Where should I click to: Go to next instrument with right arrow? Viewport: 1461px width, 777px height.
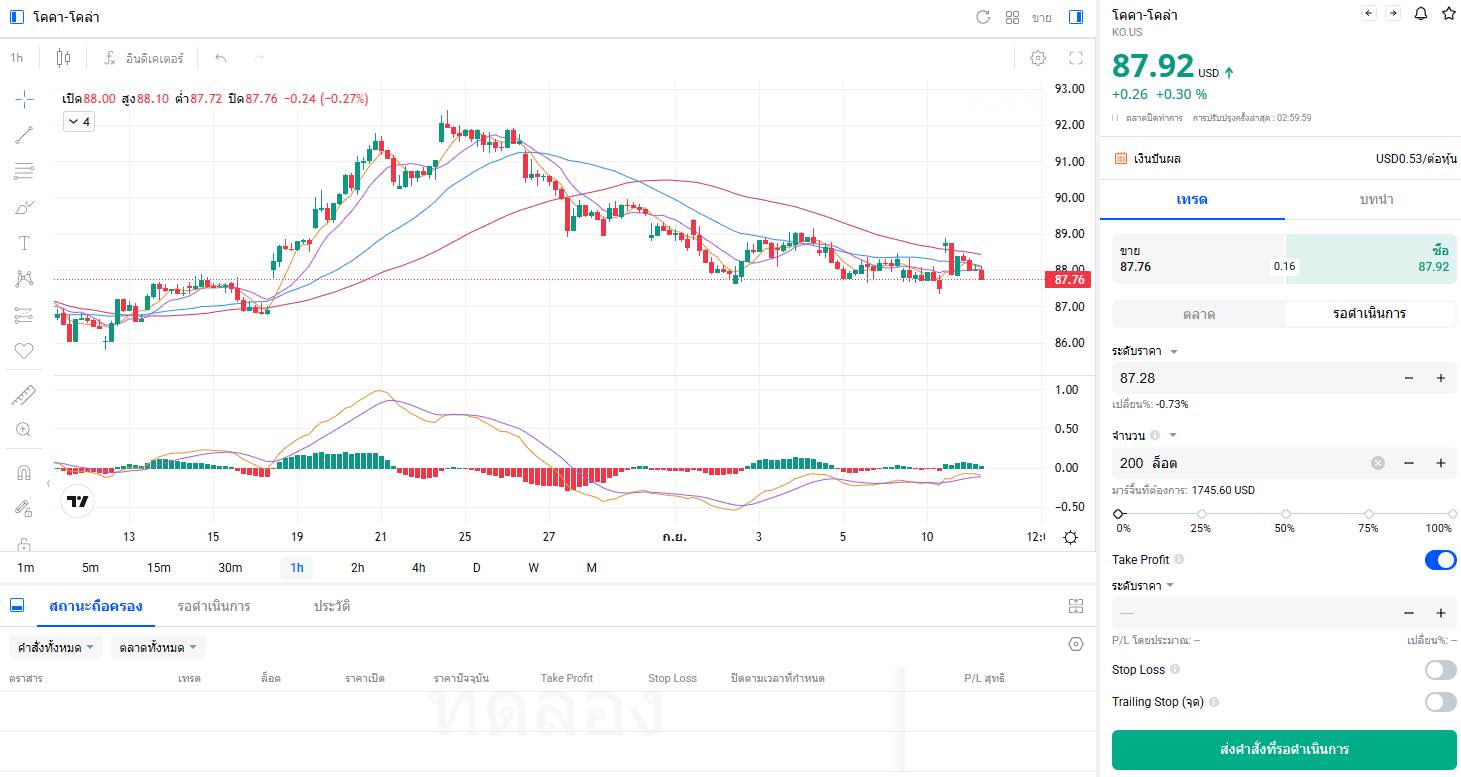(1392, 13)
